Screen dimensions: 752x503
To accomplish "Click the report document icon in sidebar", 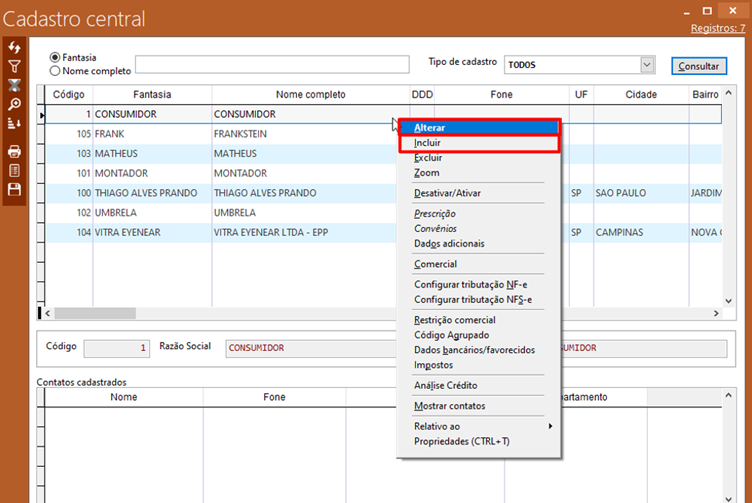I will point(14,171).
